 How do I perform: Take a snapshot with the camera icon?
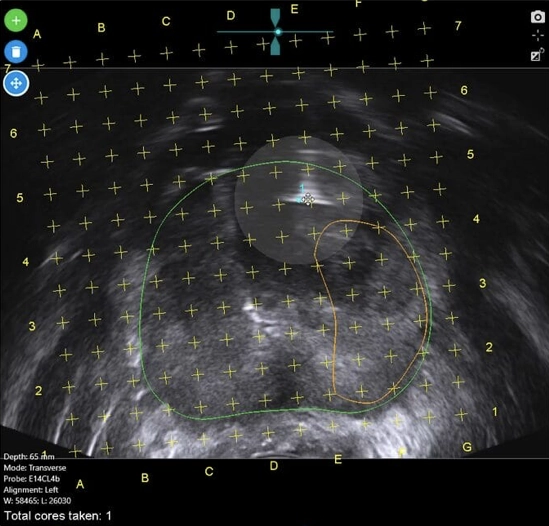click(538, 17)
